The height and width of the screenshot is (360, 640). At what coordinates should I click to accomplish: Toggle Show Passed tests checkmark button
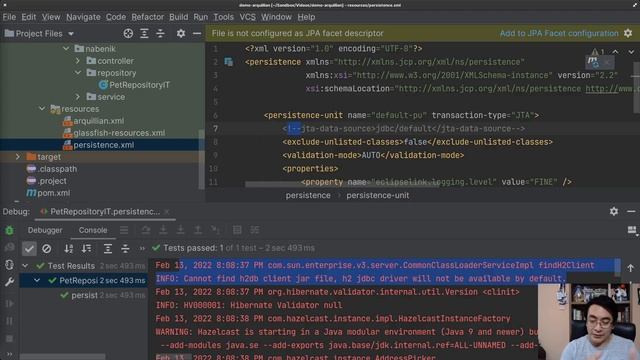coord(29,248)
